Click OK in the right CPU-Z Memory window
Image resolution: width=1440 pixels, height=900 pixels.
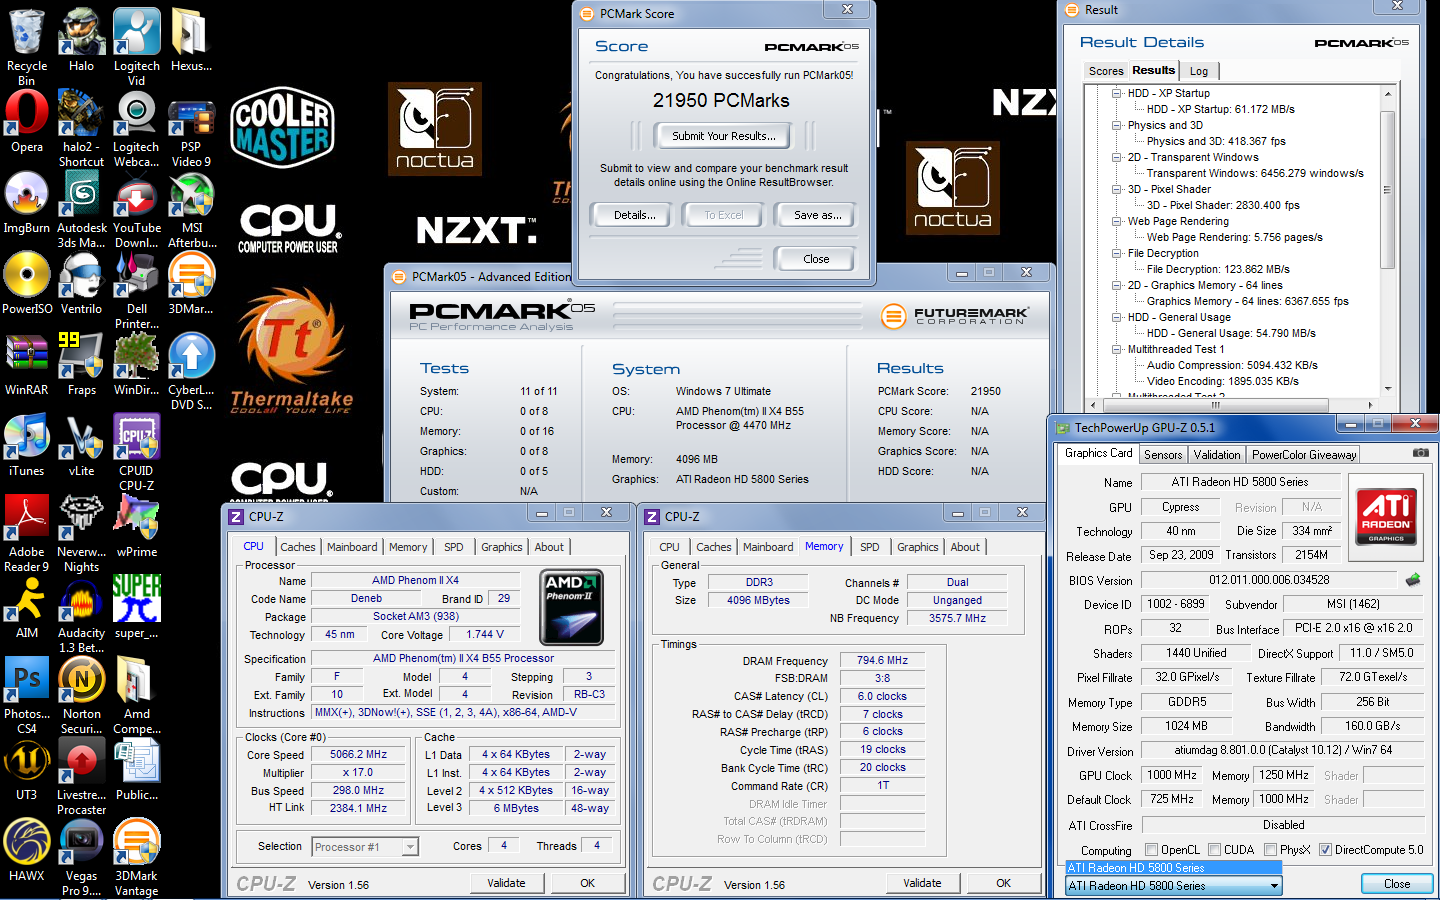click(x=1003, y=883)
